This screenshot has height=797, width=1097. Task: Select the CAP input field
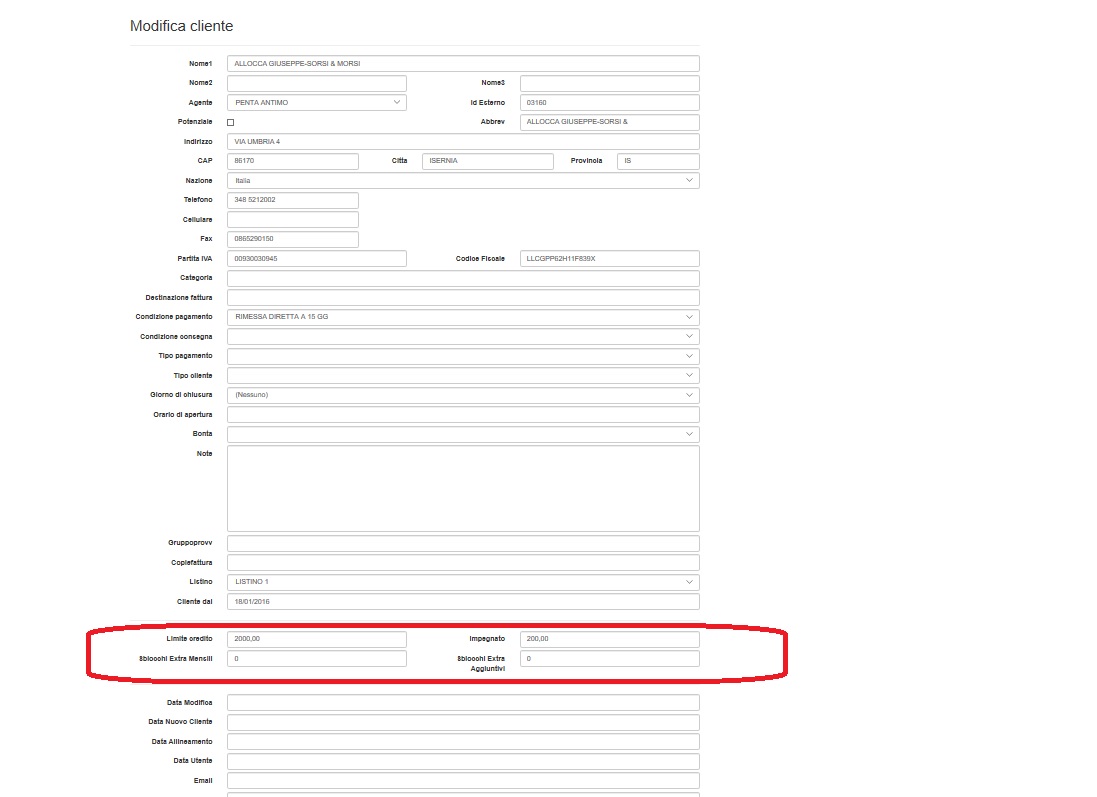coord(292,161)
